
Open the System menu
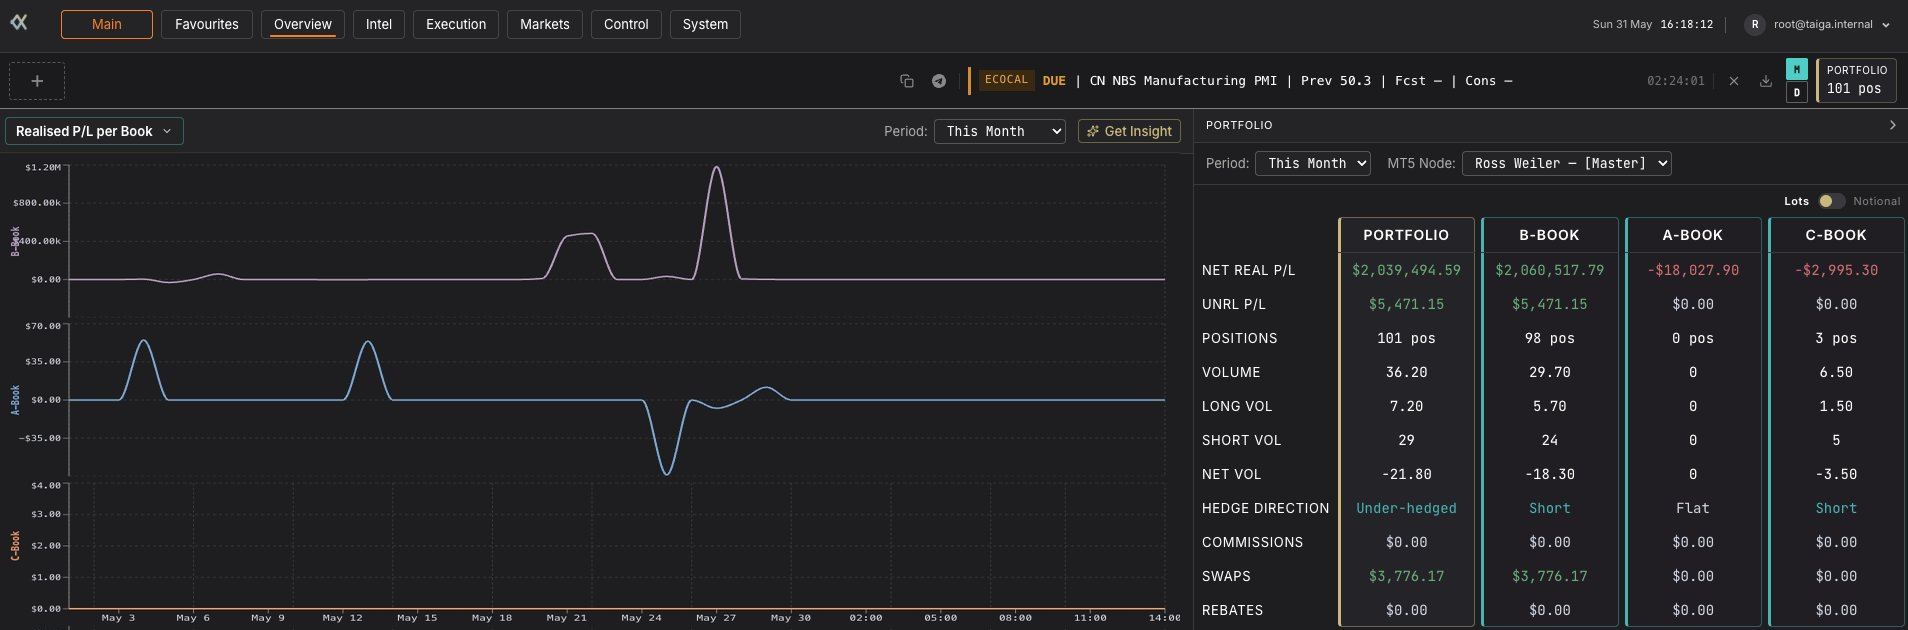point(705,24)
